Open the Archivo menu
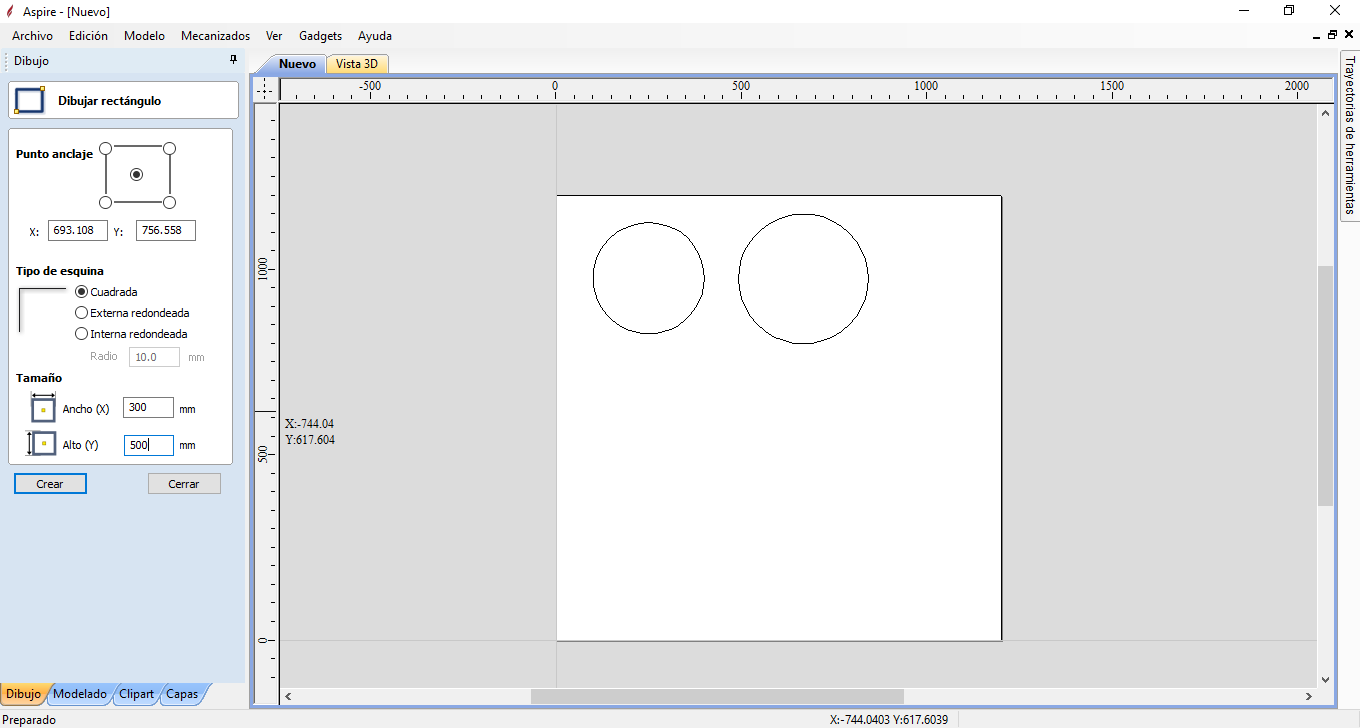The width and height of the screenshot is (1360, 728). [x=32, y=35]
